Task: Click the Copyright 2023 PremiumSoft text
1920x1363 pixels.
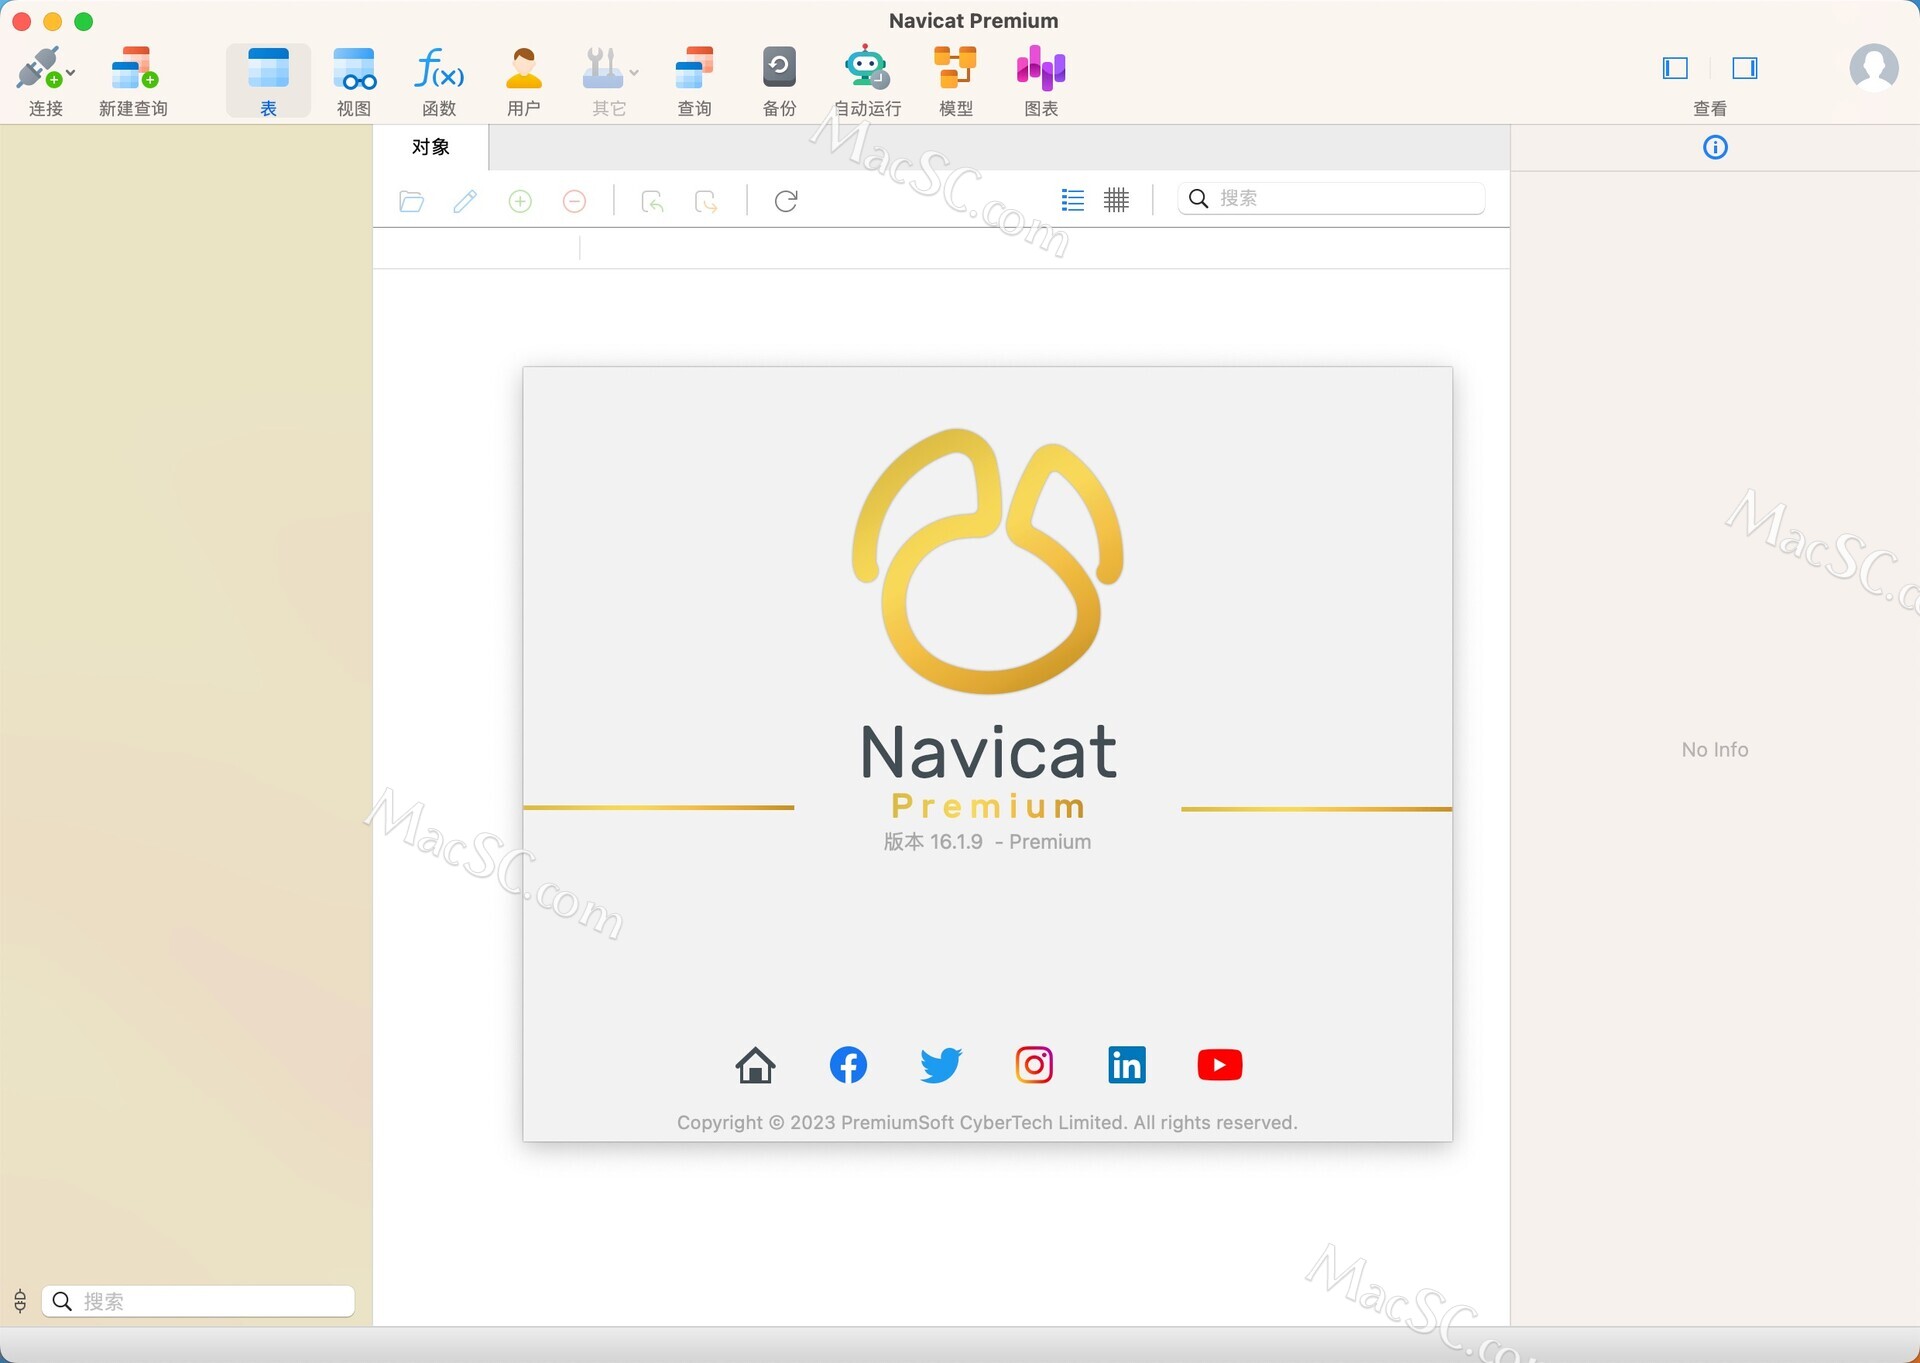Action: click(x=987, y=1122)
